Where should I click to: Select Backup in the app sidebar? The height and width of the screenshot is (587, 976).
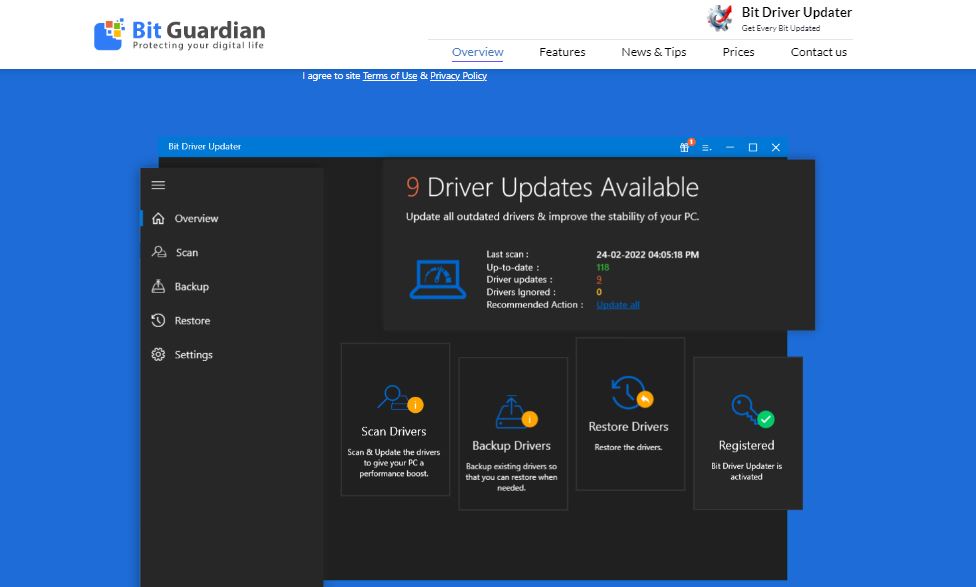coord(192,286)
